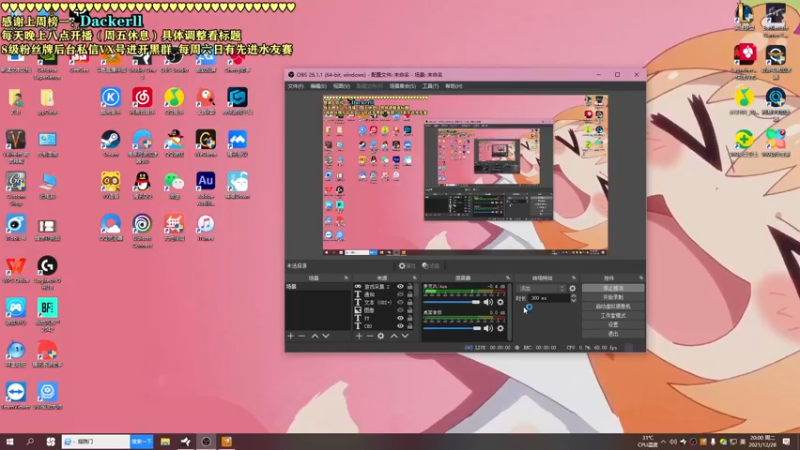Screen dimensions: 800x450
Task: Open the Desktop Audio settings gear
Action: pyautogui.click(x=501, y=328)
